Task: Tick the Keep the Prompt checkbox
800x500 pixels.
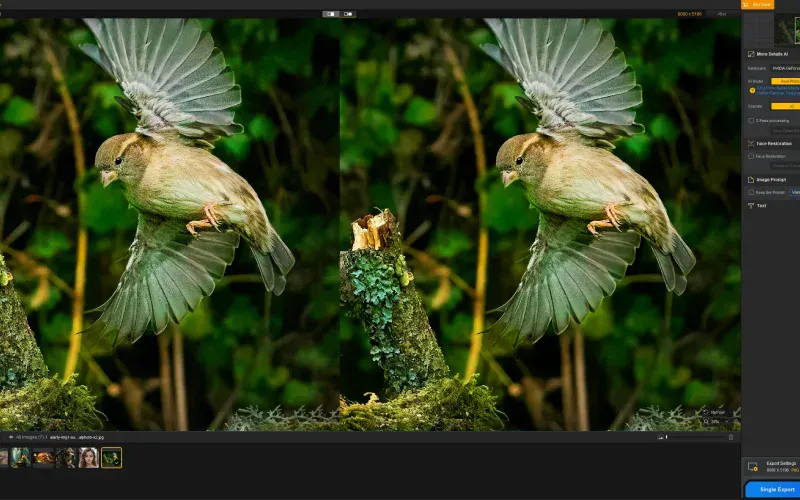Action: pos(751,193)
